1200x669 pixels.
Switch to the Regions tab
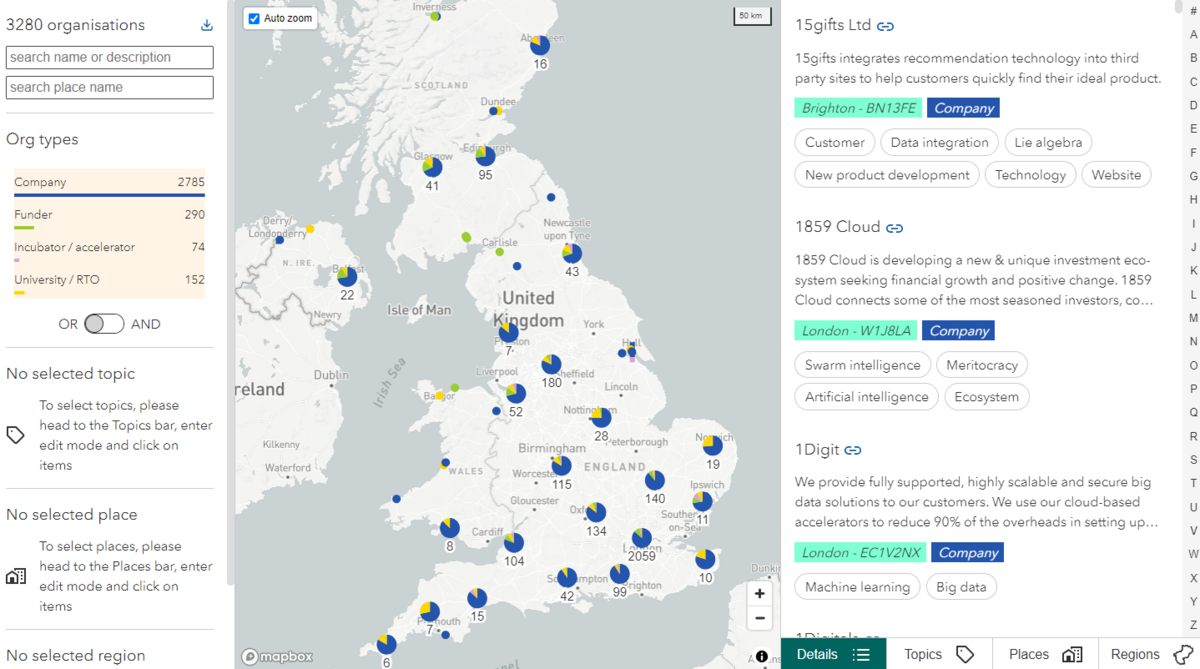[1150, 654]
